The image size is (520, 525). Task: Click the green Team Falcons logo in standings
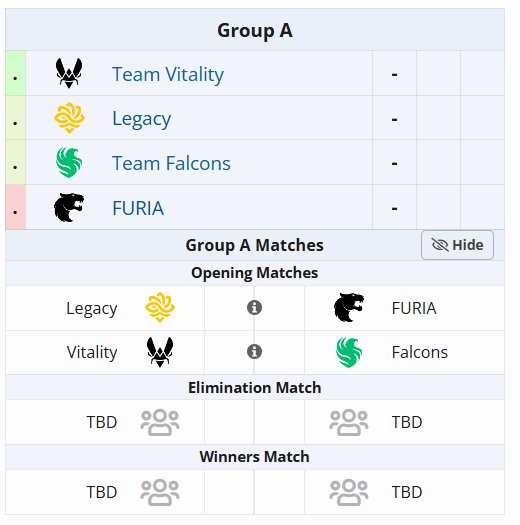[x=69, y=162]
